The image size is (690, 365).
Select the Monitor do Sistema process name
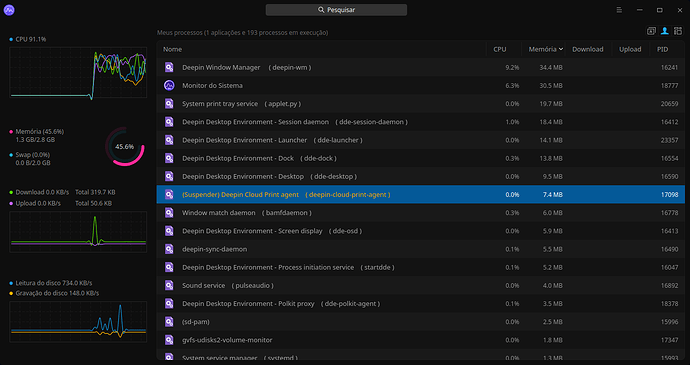point(213,85)
